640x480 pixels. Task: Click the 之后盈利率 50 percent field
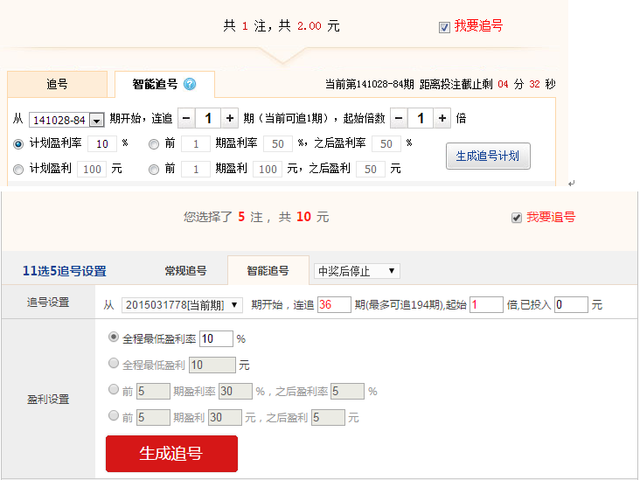point(386,144)
